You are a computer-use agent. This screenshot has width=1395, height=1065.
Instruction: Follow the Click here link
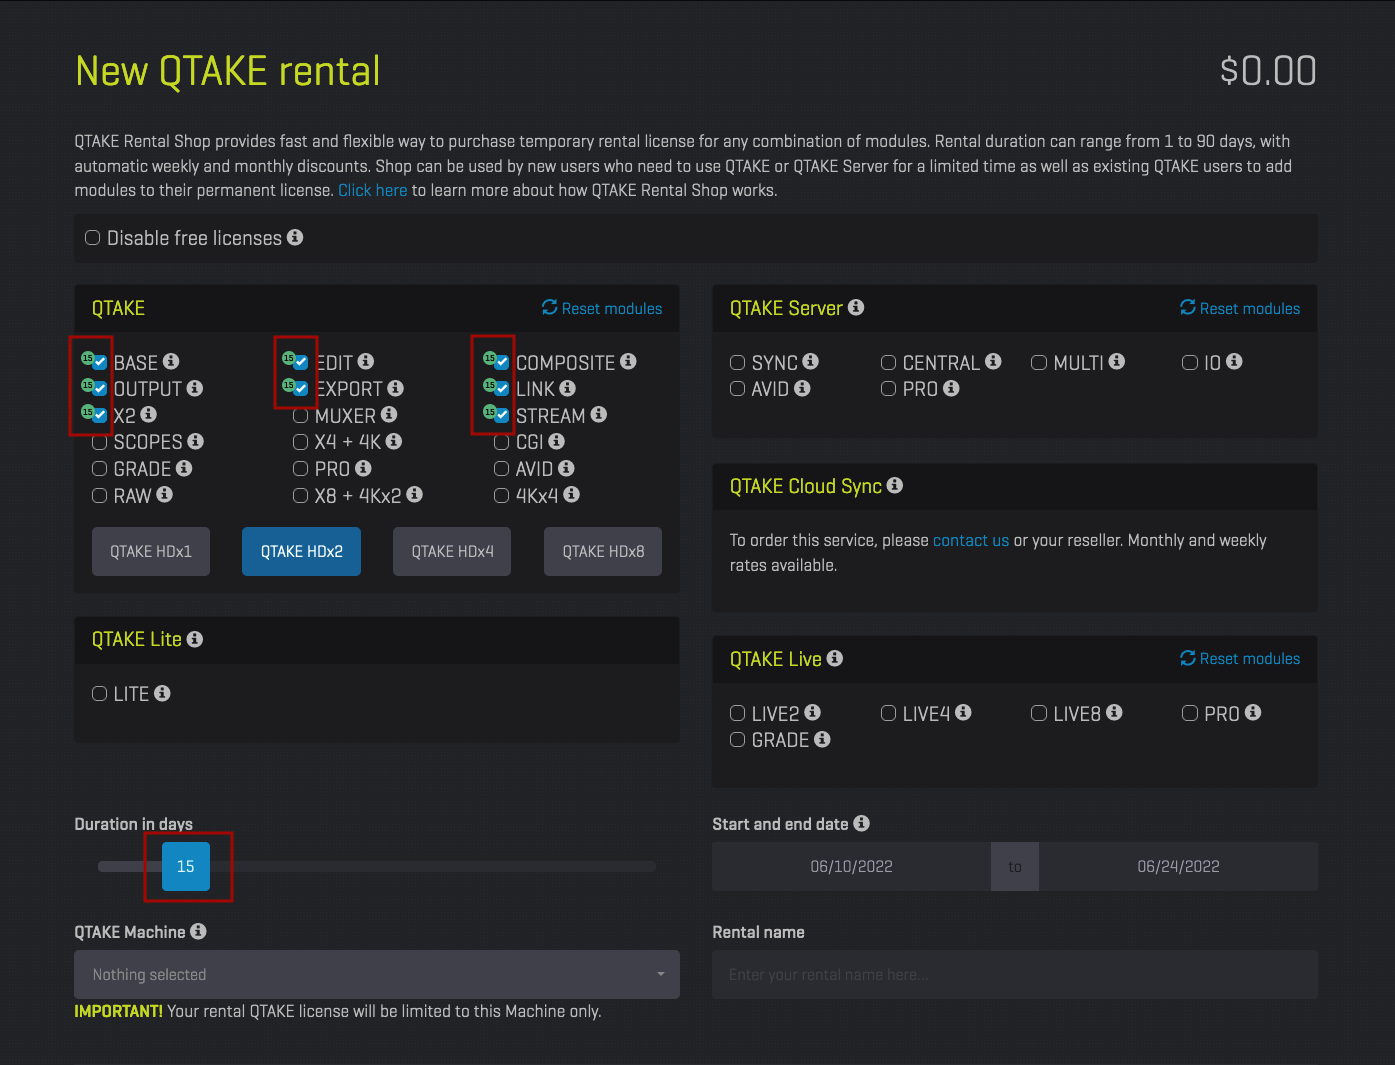pyautogui.click(x=373, y=190)
